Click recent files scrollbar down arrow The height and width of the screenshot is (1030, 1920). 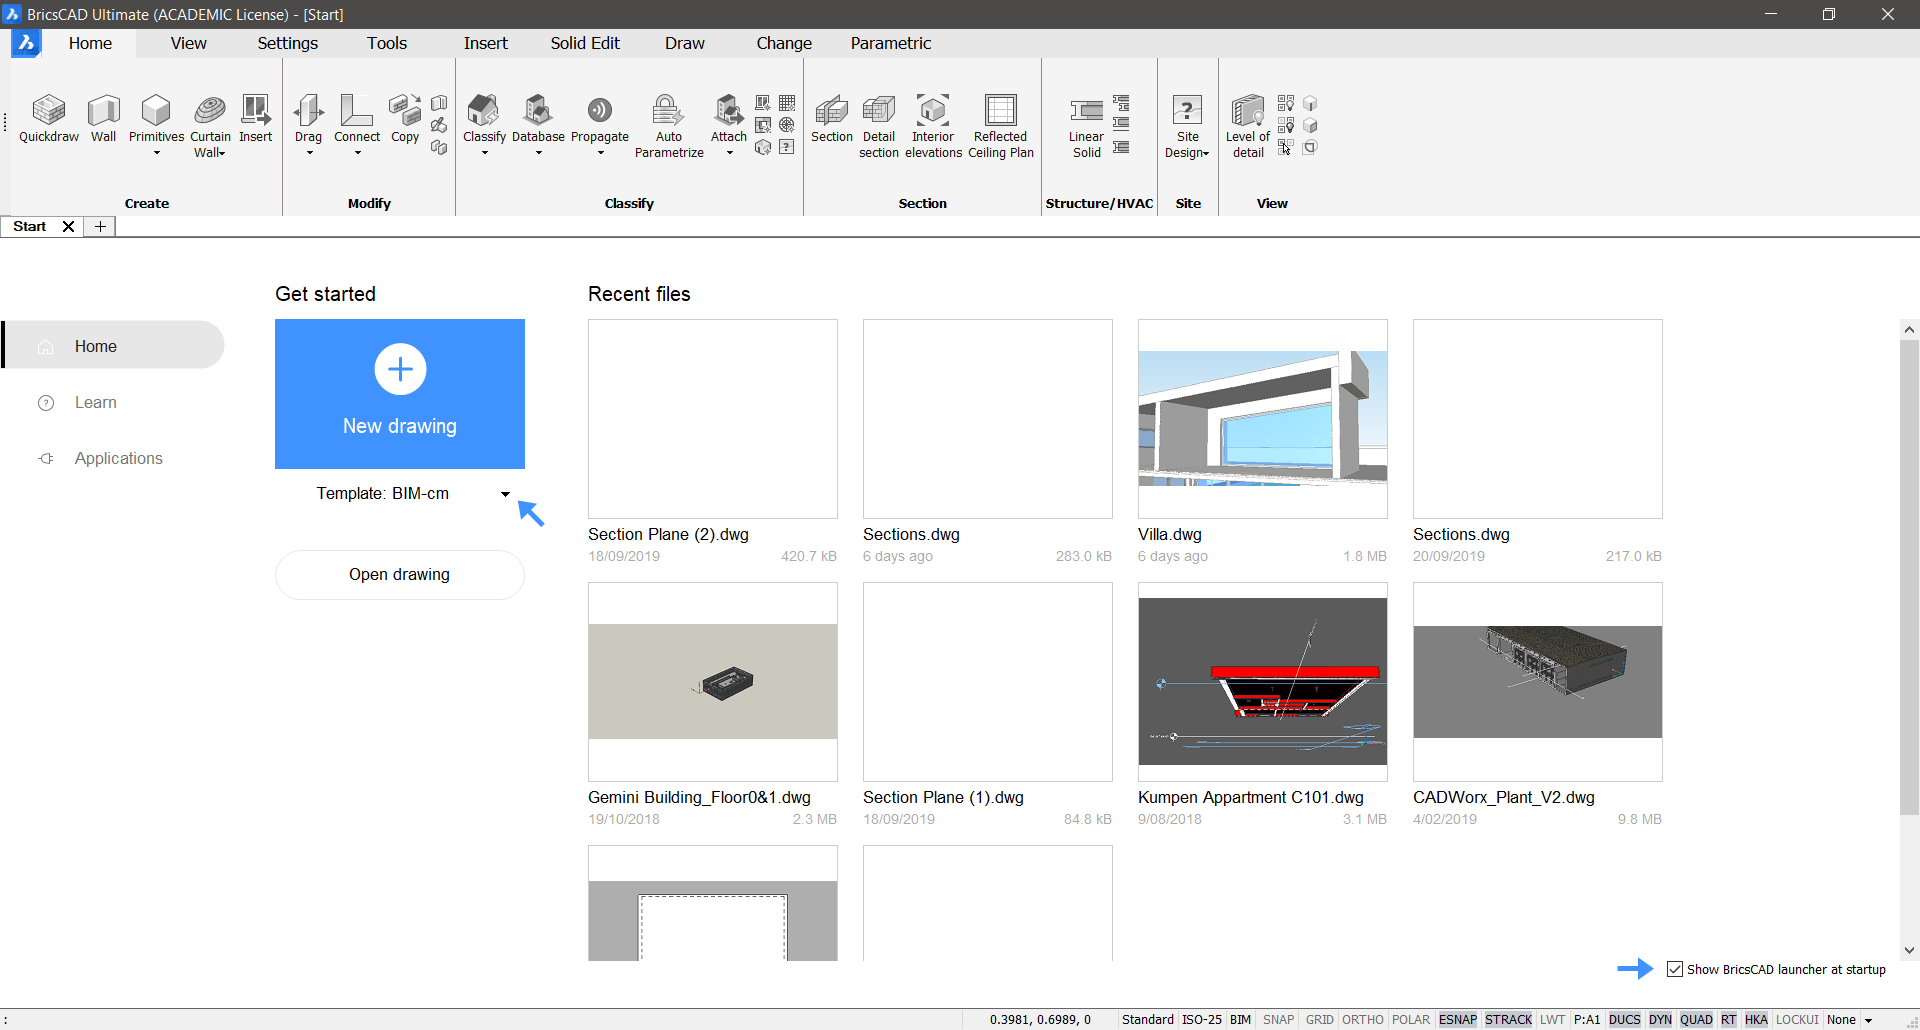click(x=1909, y=951)
